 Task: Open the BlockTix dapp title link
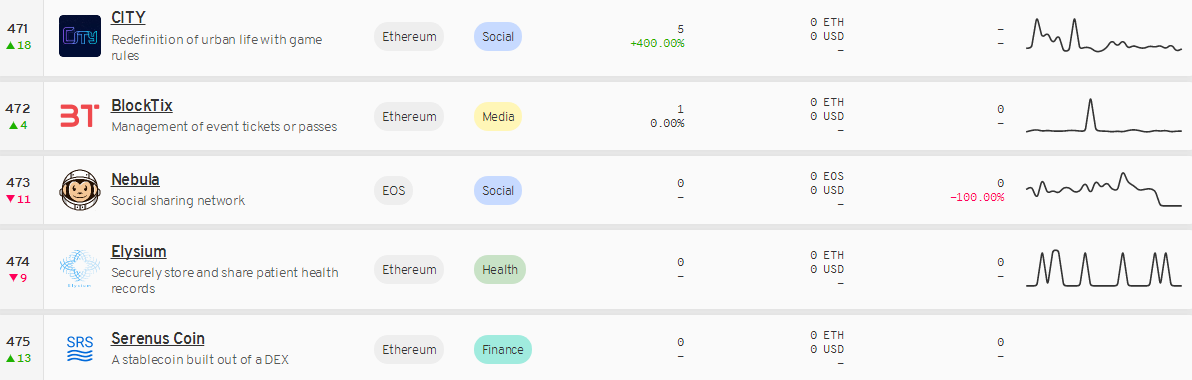pos(142,105)
